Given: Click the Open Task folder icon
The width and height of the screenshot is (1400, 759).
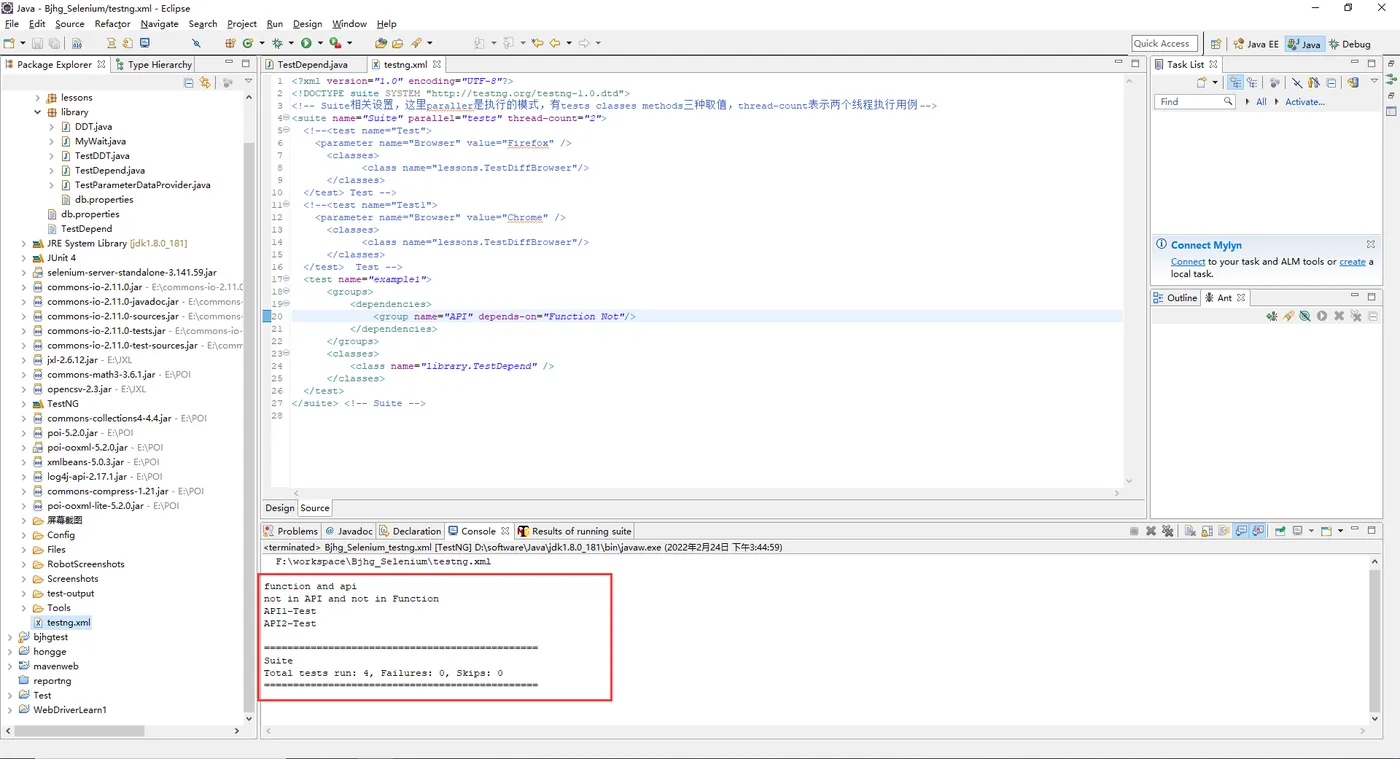Looking at the screenshot, I should point(397,43).
